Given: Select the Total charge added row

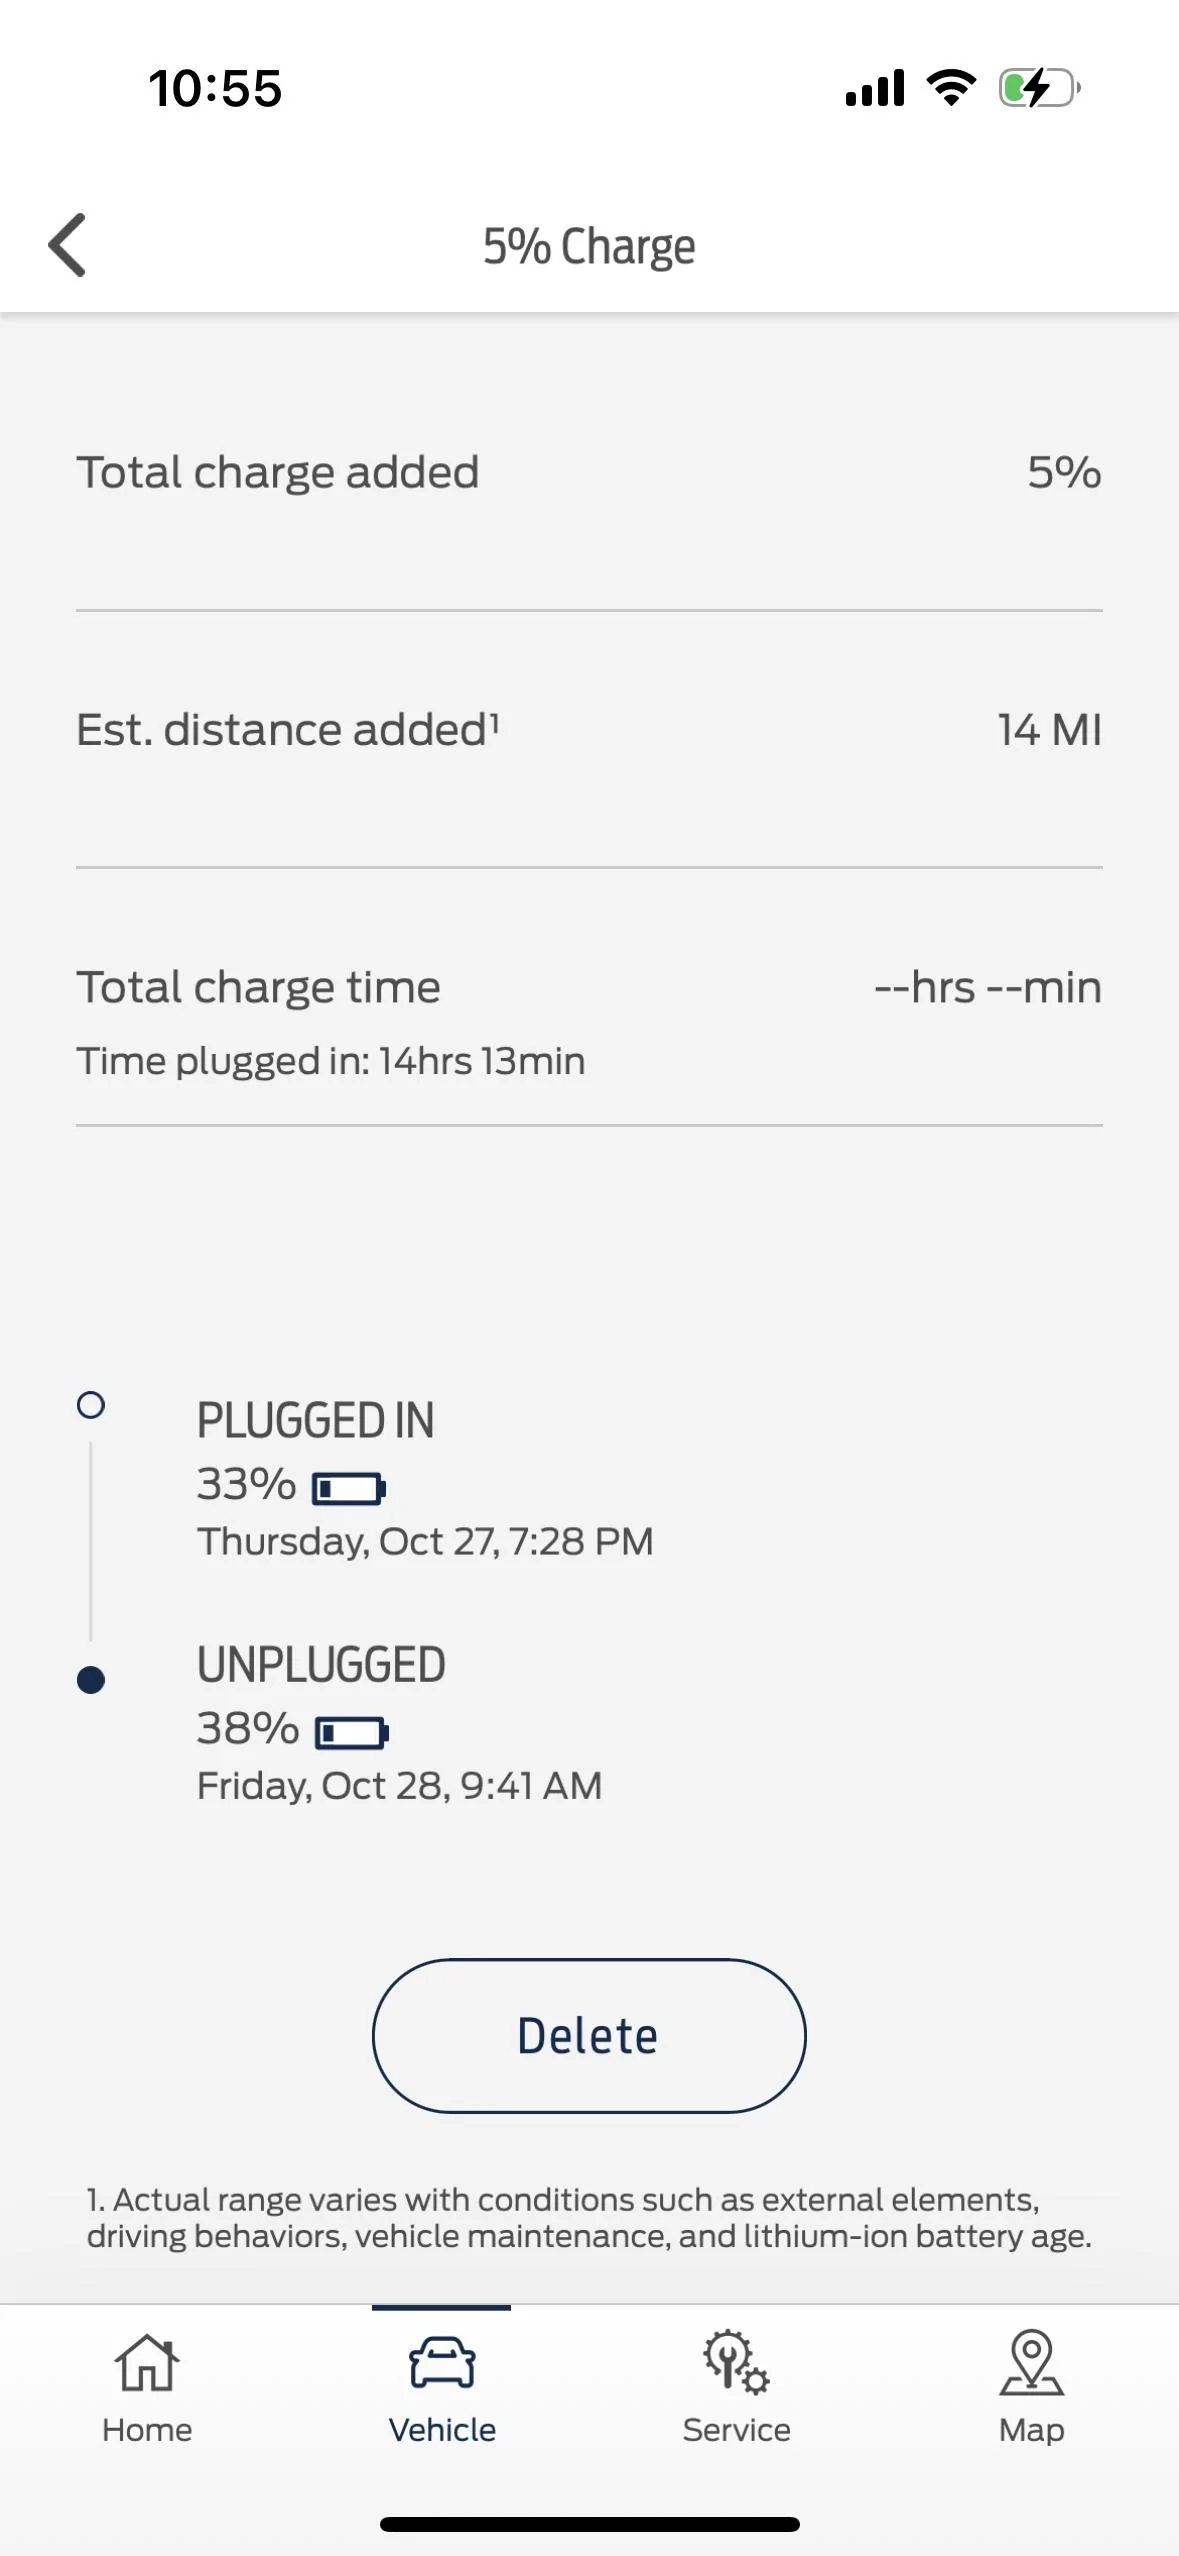Looking at the screenshot, I should pyautogui.click(x=589, y=472).
